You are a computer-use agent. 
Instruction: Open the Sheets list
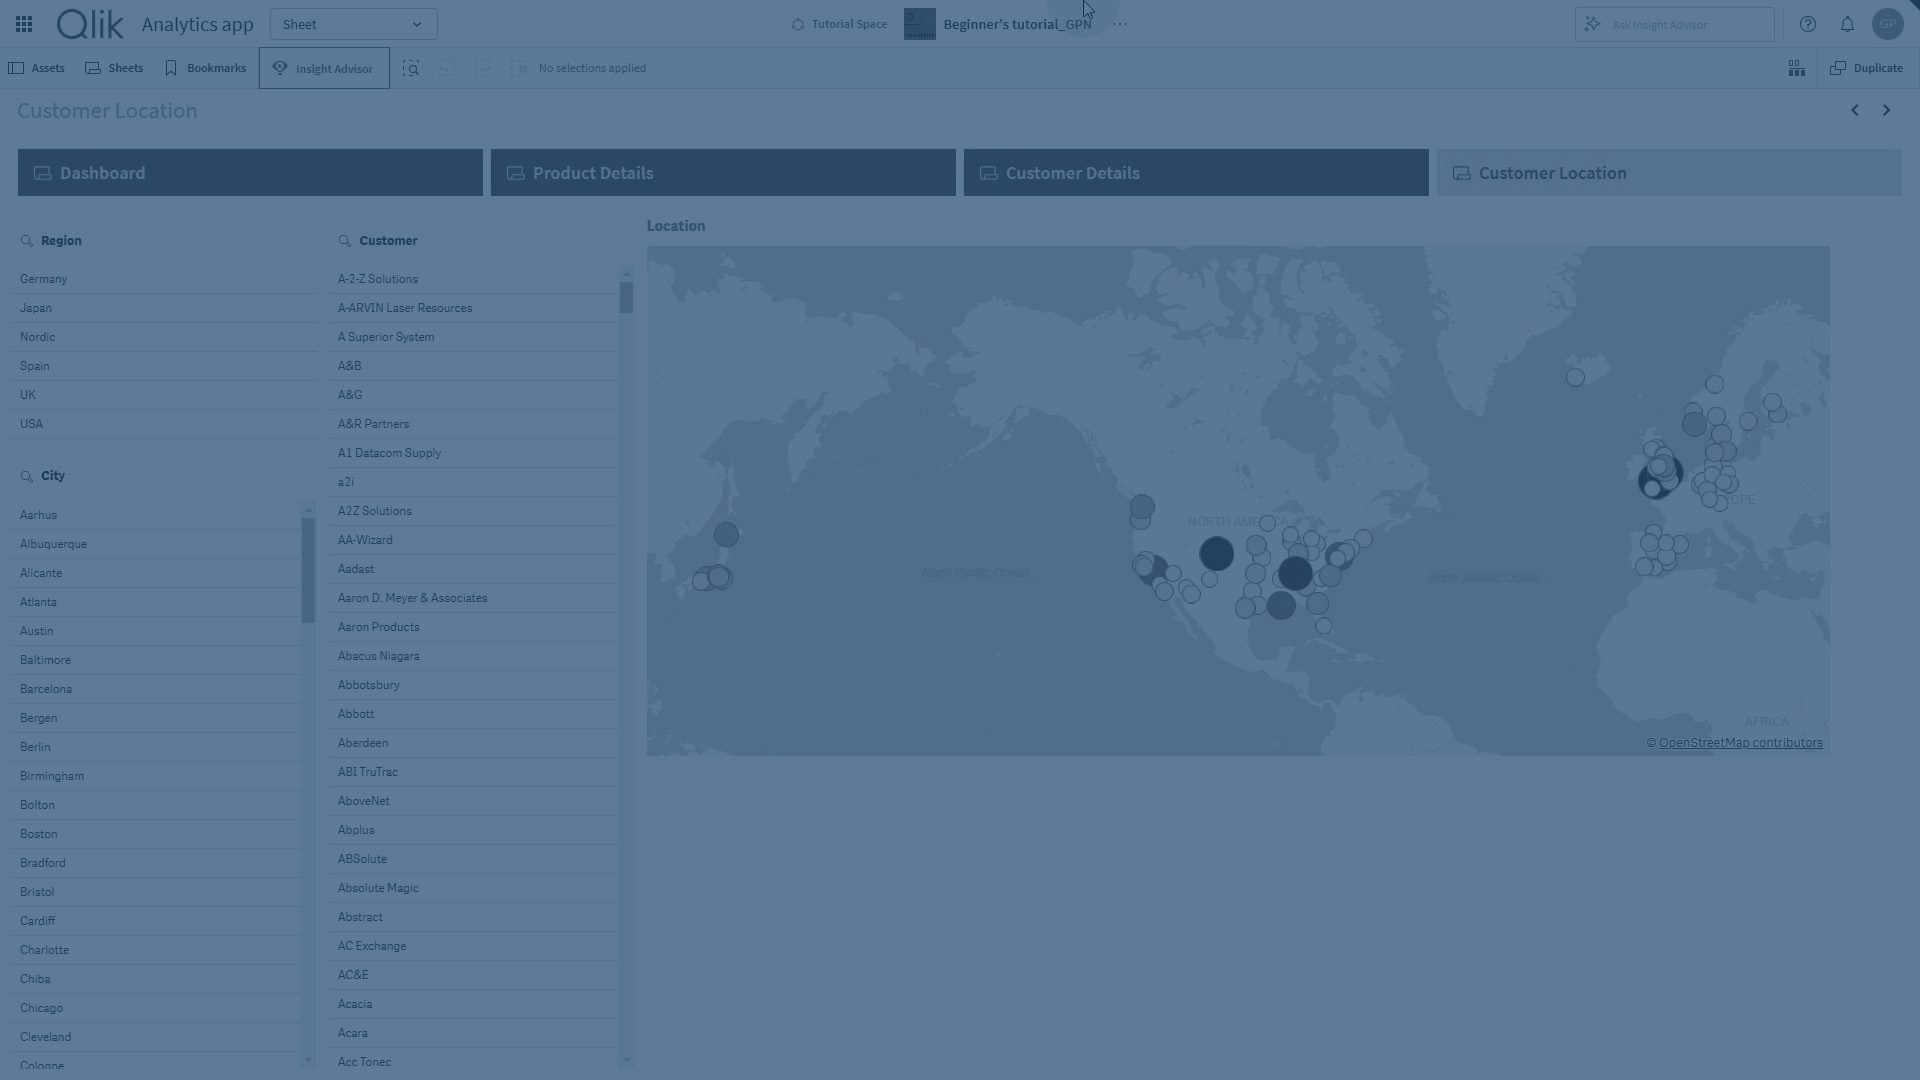(x=114, y=68)
